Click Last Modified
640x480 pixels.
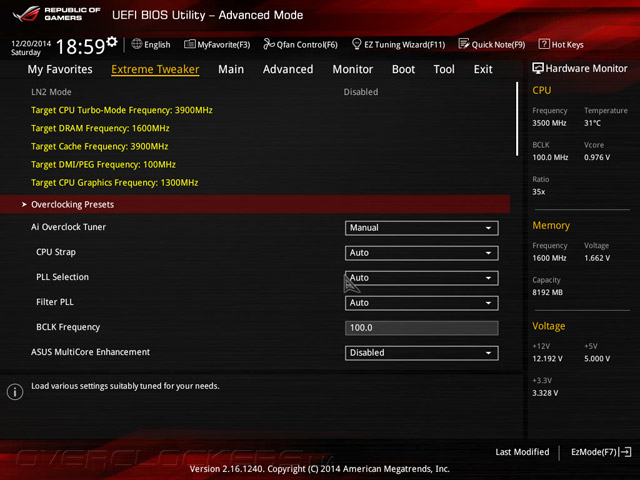click(522, 452)
